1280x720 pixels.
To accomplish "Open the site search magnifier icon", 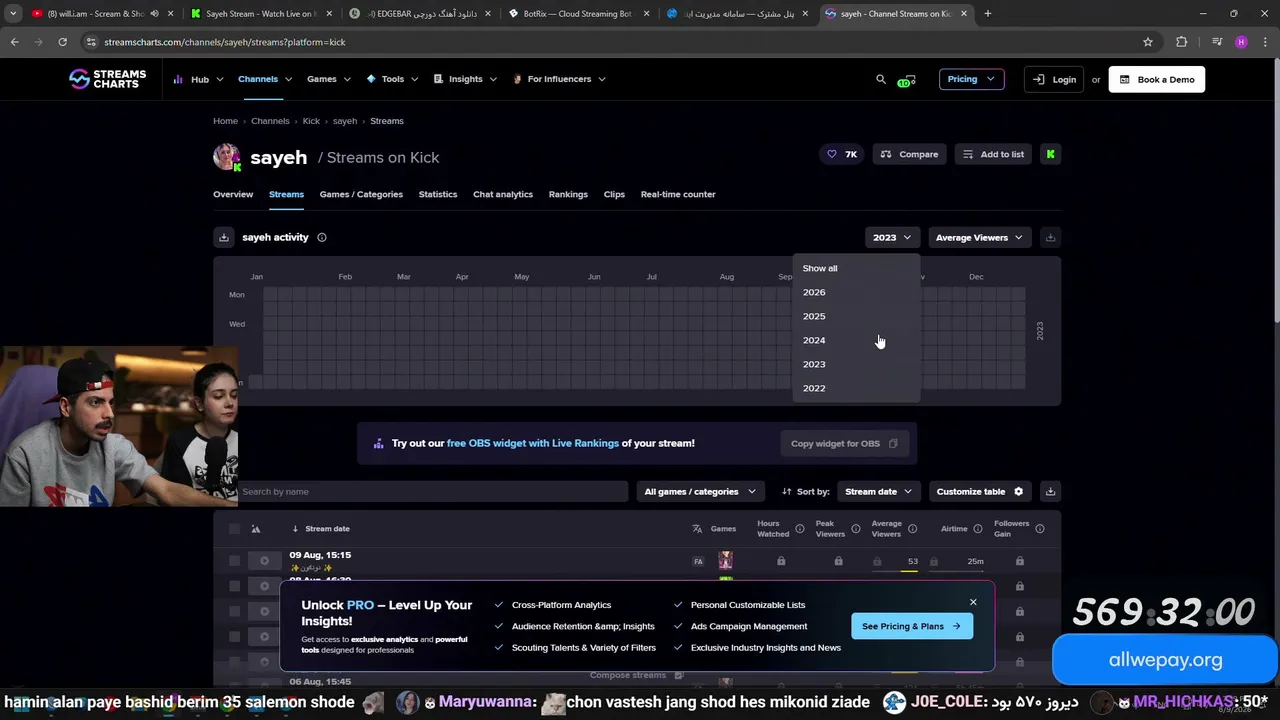I will pyautogui.click(x=881, y=79).
